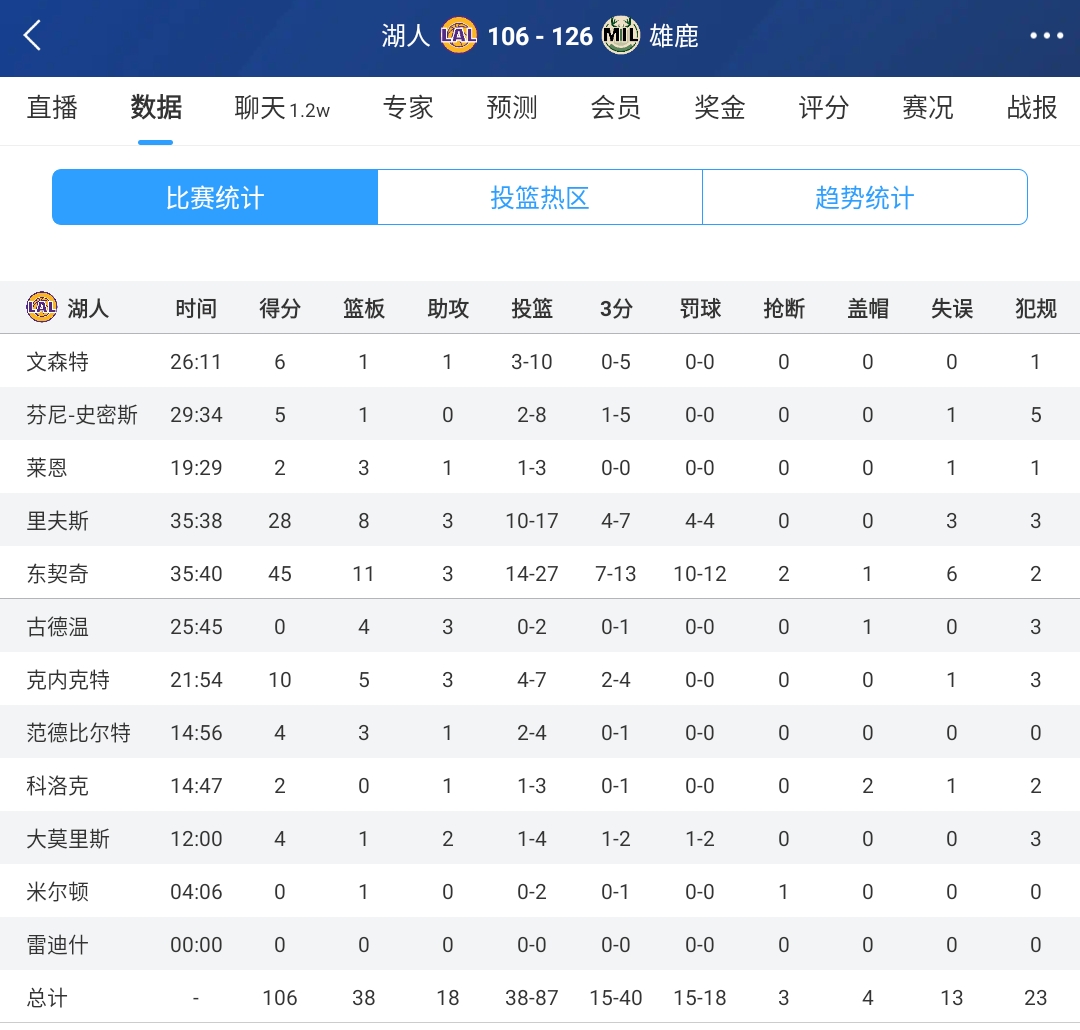Viewport: 1080px width, 1030px height.
Task: View the 赛况 tab
Action: [928, 108]
